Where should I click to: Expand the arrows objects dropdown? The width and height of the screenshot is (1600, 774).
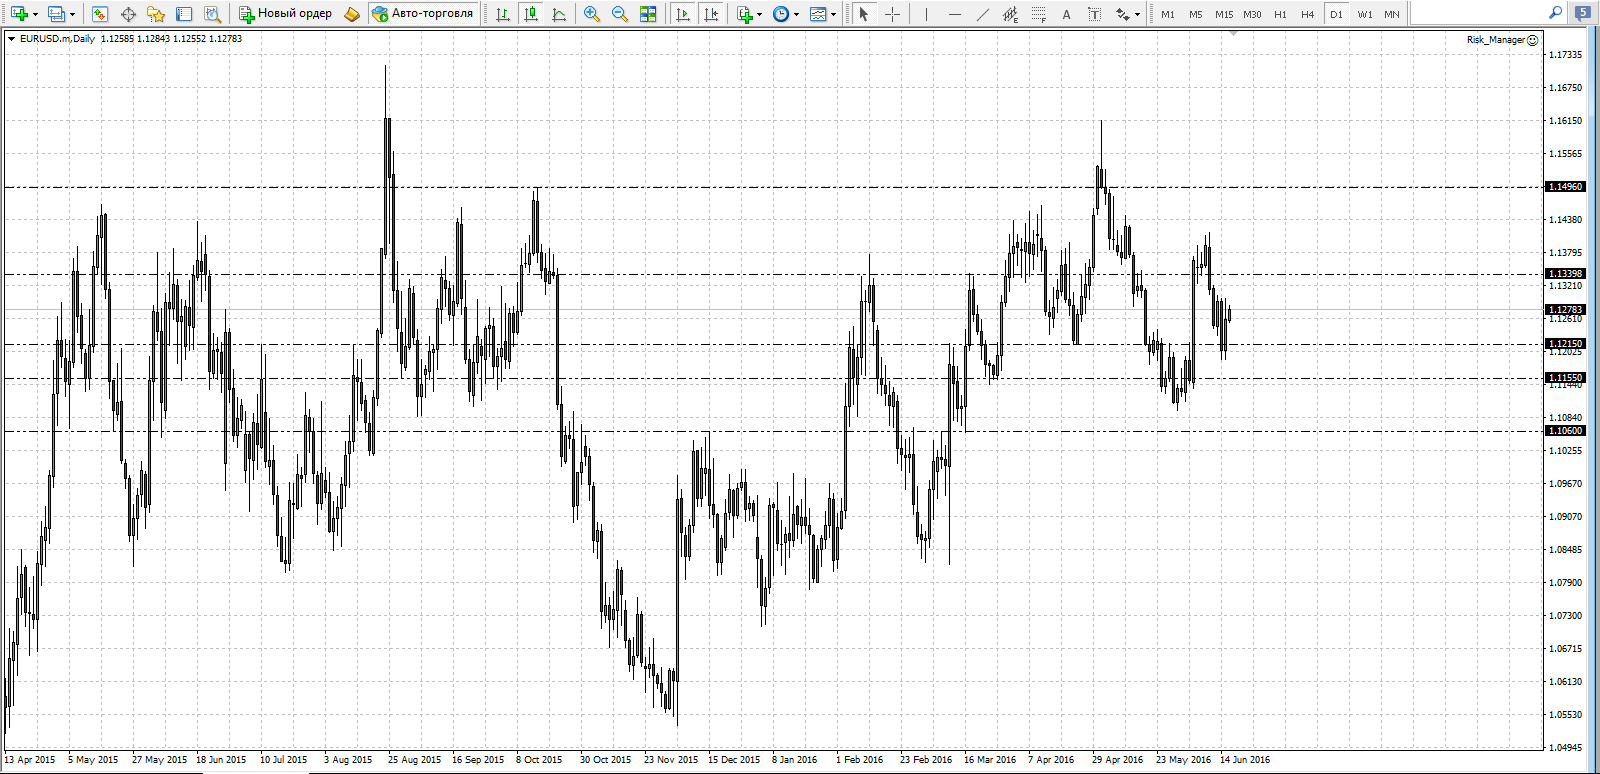pos(1137,14)
